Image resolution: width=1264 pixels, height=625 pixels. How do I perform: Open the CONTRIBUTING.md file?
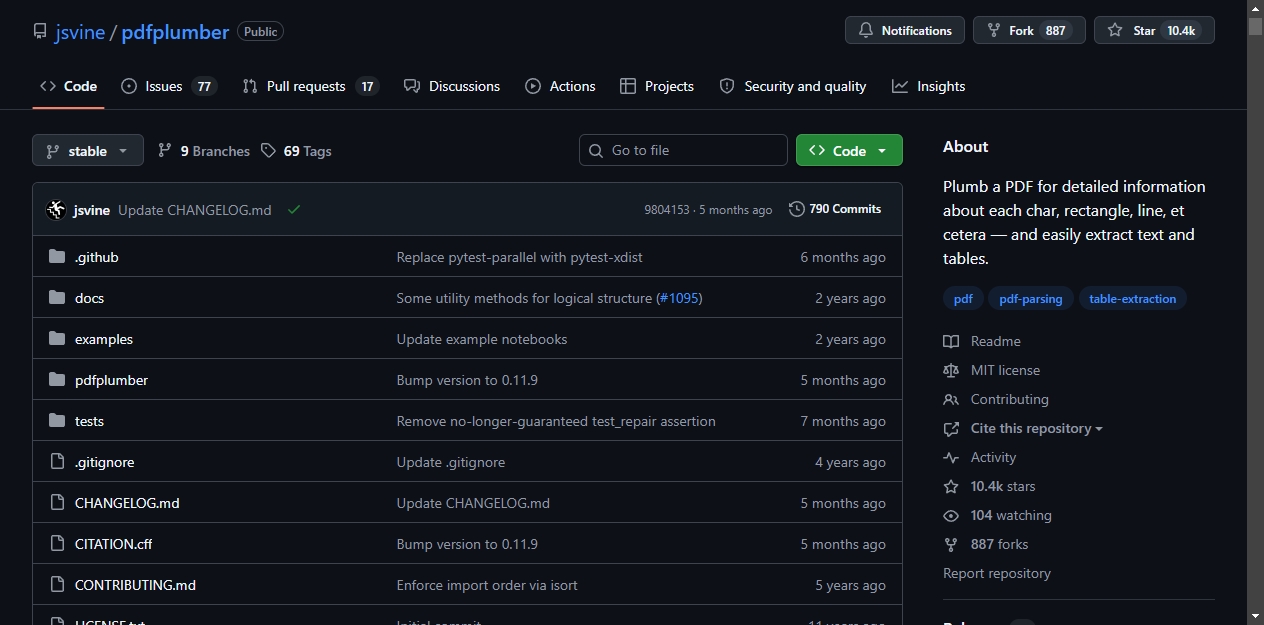(135, 585)
